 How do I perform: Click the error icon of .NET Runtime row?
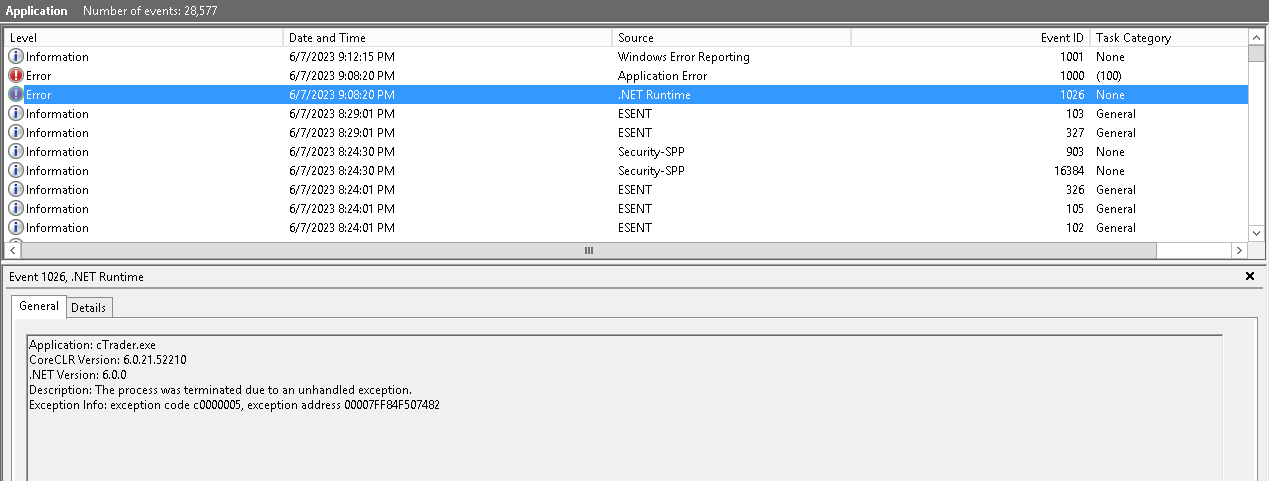(x=16, y=95)
